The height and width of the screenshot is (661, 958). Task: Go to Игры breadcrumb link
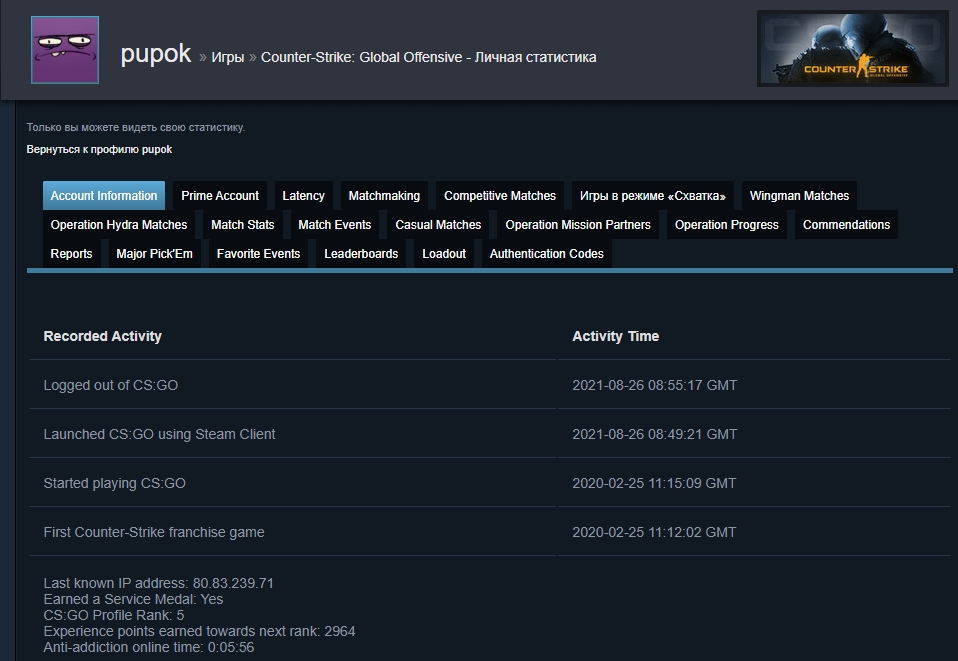tap(228, 58)
